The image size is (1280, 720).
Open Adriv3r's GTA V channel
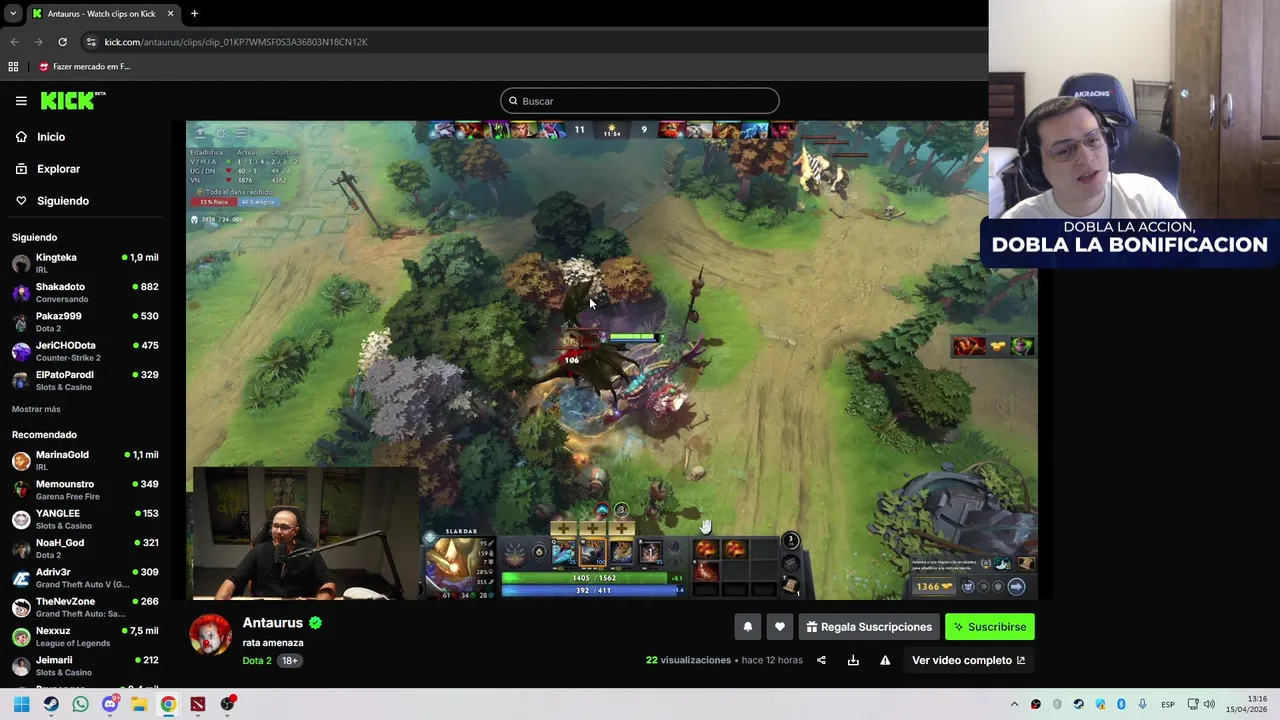point(85,577)
